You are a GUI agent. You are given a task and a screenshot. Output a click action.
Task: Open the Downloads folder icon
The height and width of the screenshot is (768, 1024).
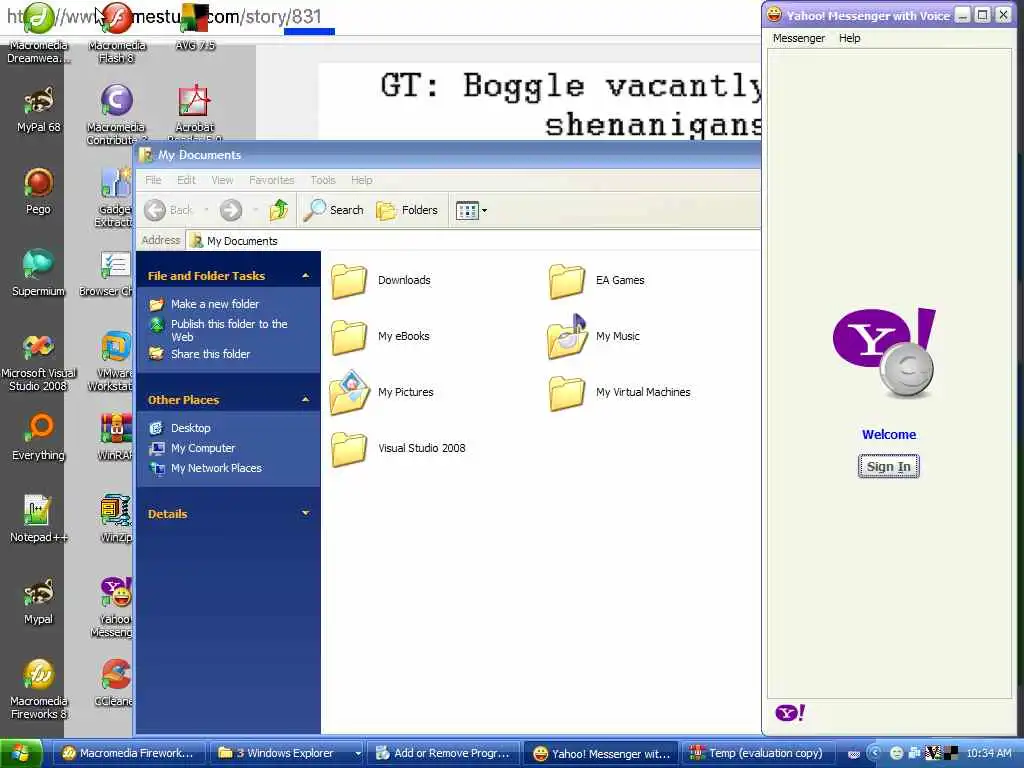[x=349, y=281]
